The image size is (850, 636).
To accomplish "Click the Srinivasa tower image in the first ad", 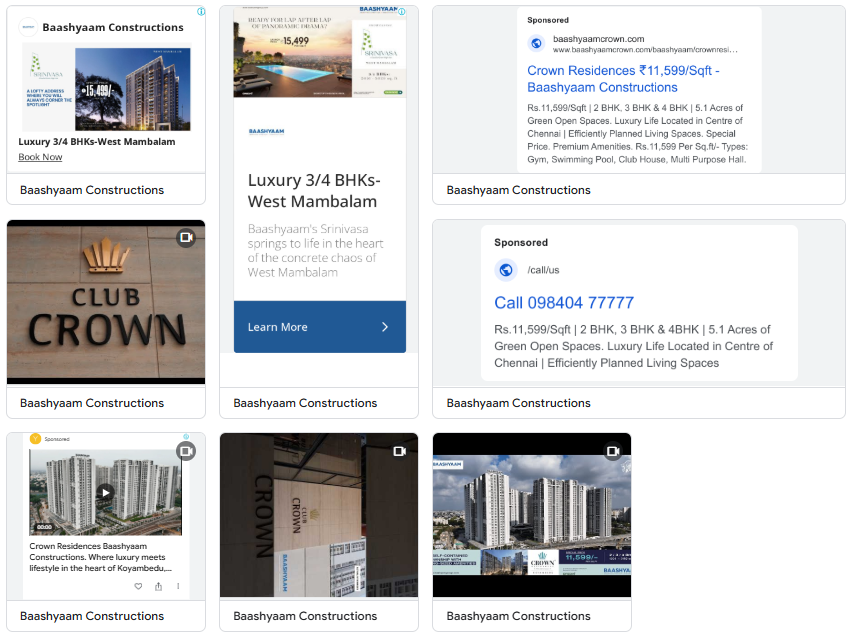I will [x=133, y=89].
